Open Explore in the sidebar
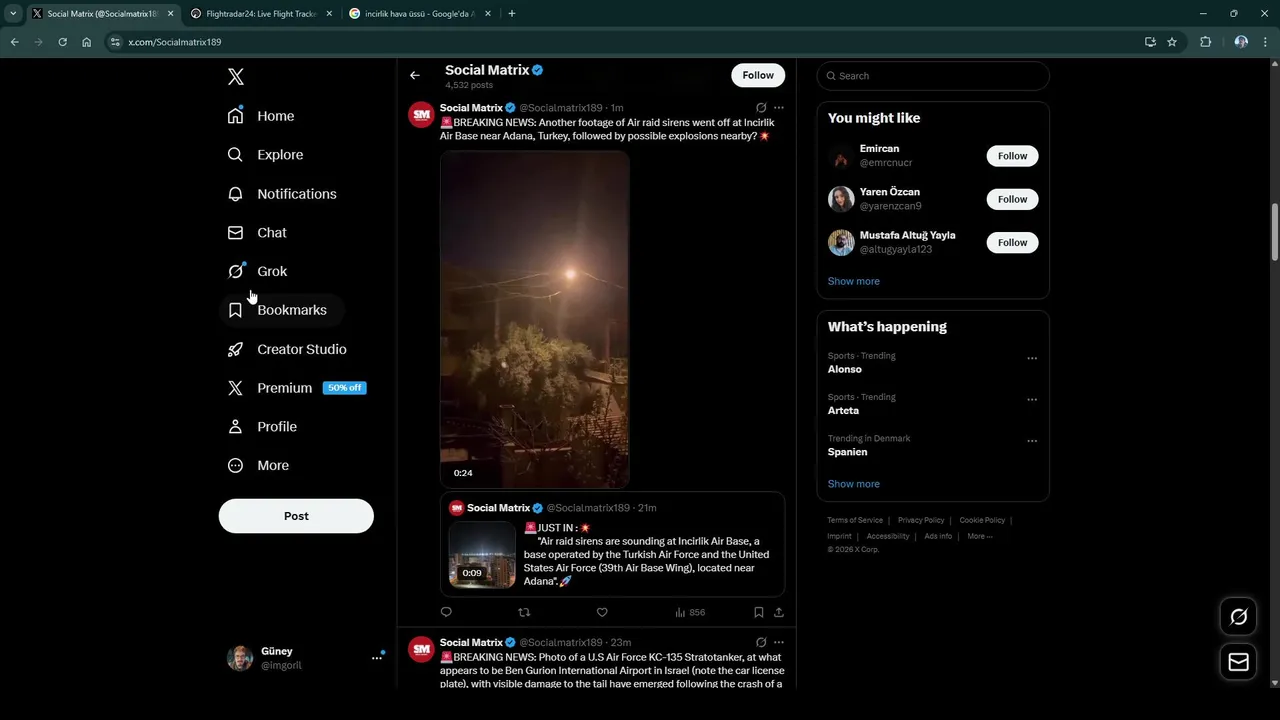The image size is (1280, 720). click(x=265, y=155)
